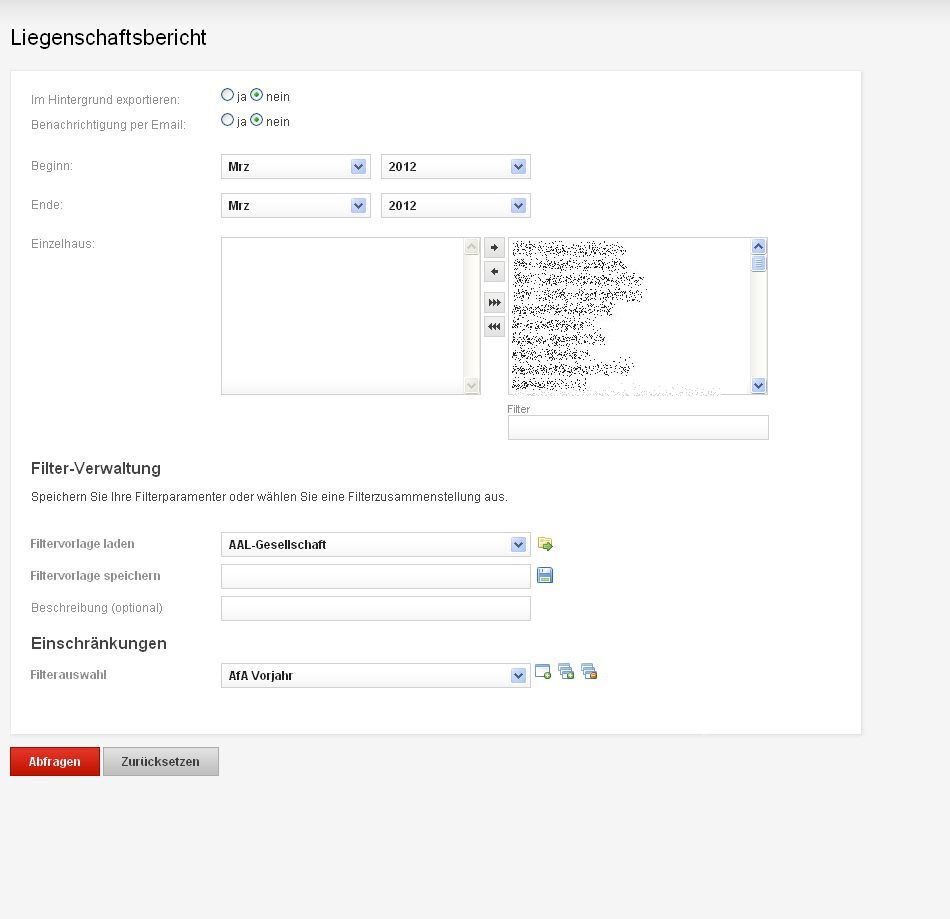Image resolution: width=950 pixels, height=919 pixels.
Task: Select 'ja' for Benachrichtigung per Email
Action: tap(227, 120)
